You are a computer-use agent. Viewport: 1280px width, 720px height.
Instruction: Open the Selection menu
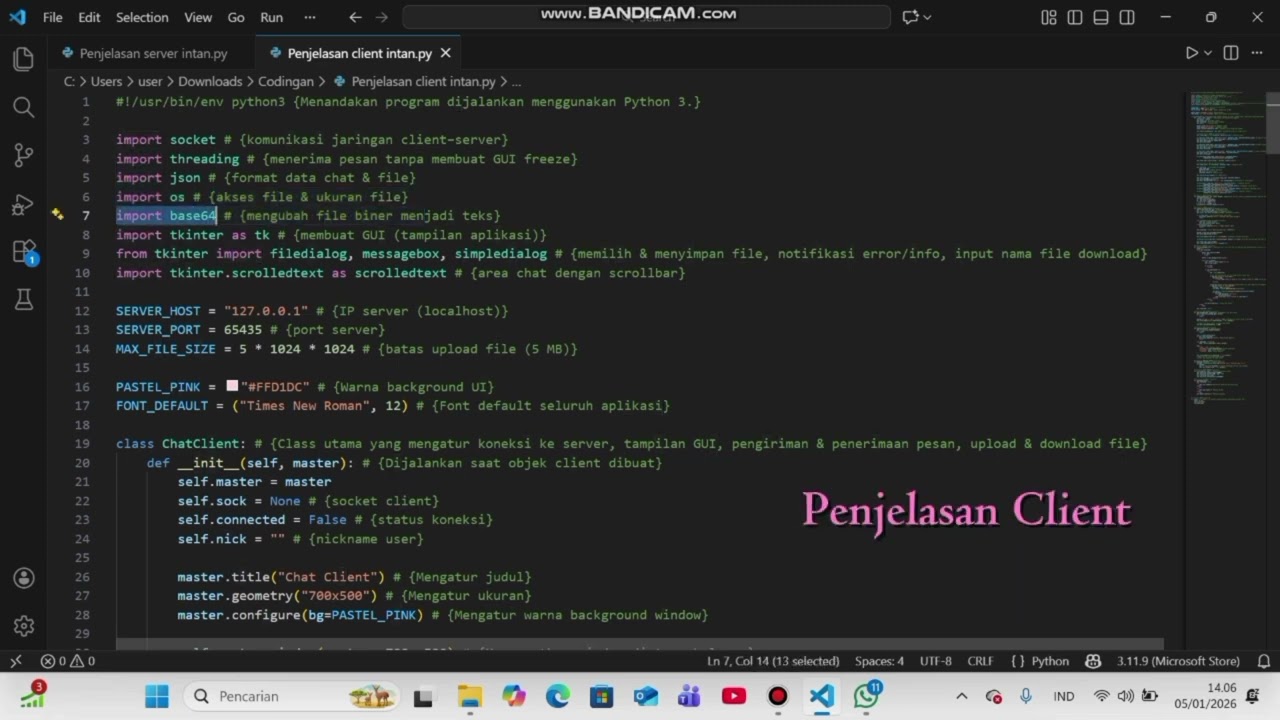pos(142,17)
